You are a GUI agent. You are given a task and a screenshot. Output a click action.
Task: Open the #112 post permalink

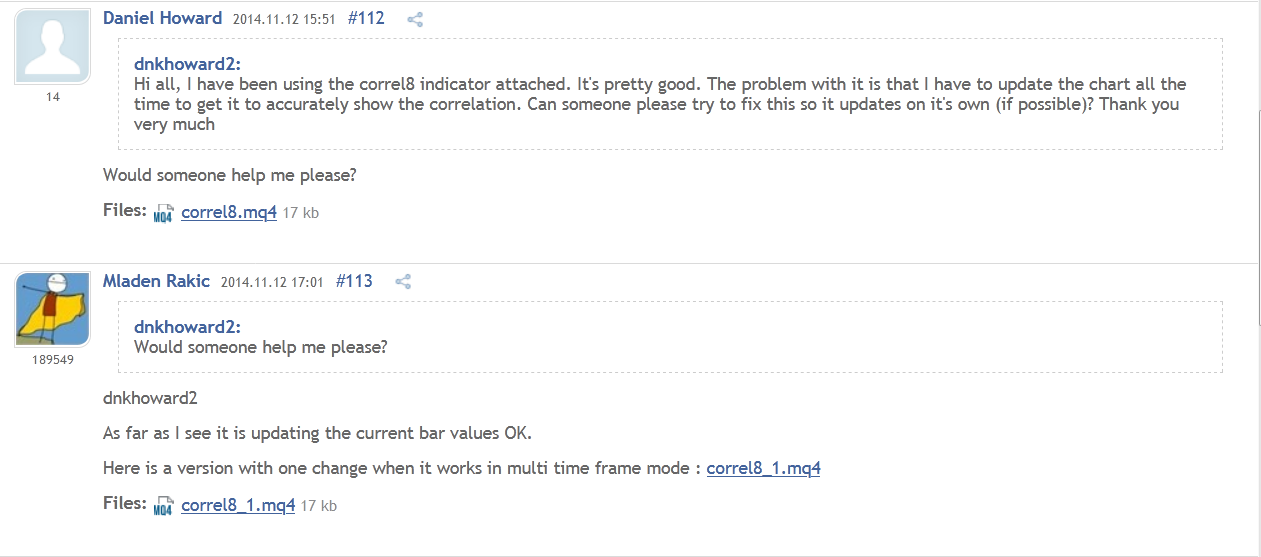click(x=366, y=18)
